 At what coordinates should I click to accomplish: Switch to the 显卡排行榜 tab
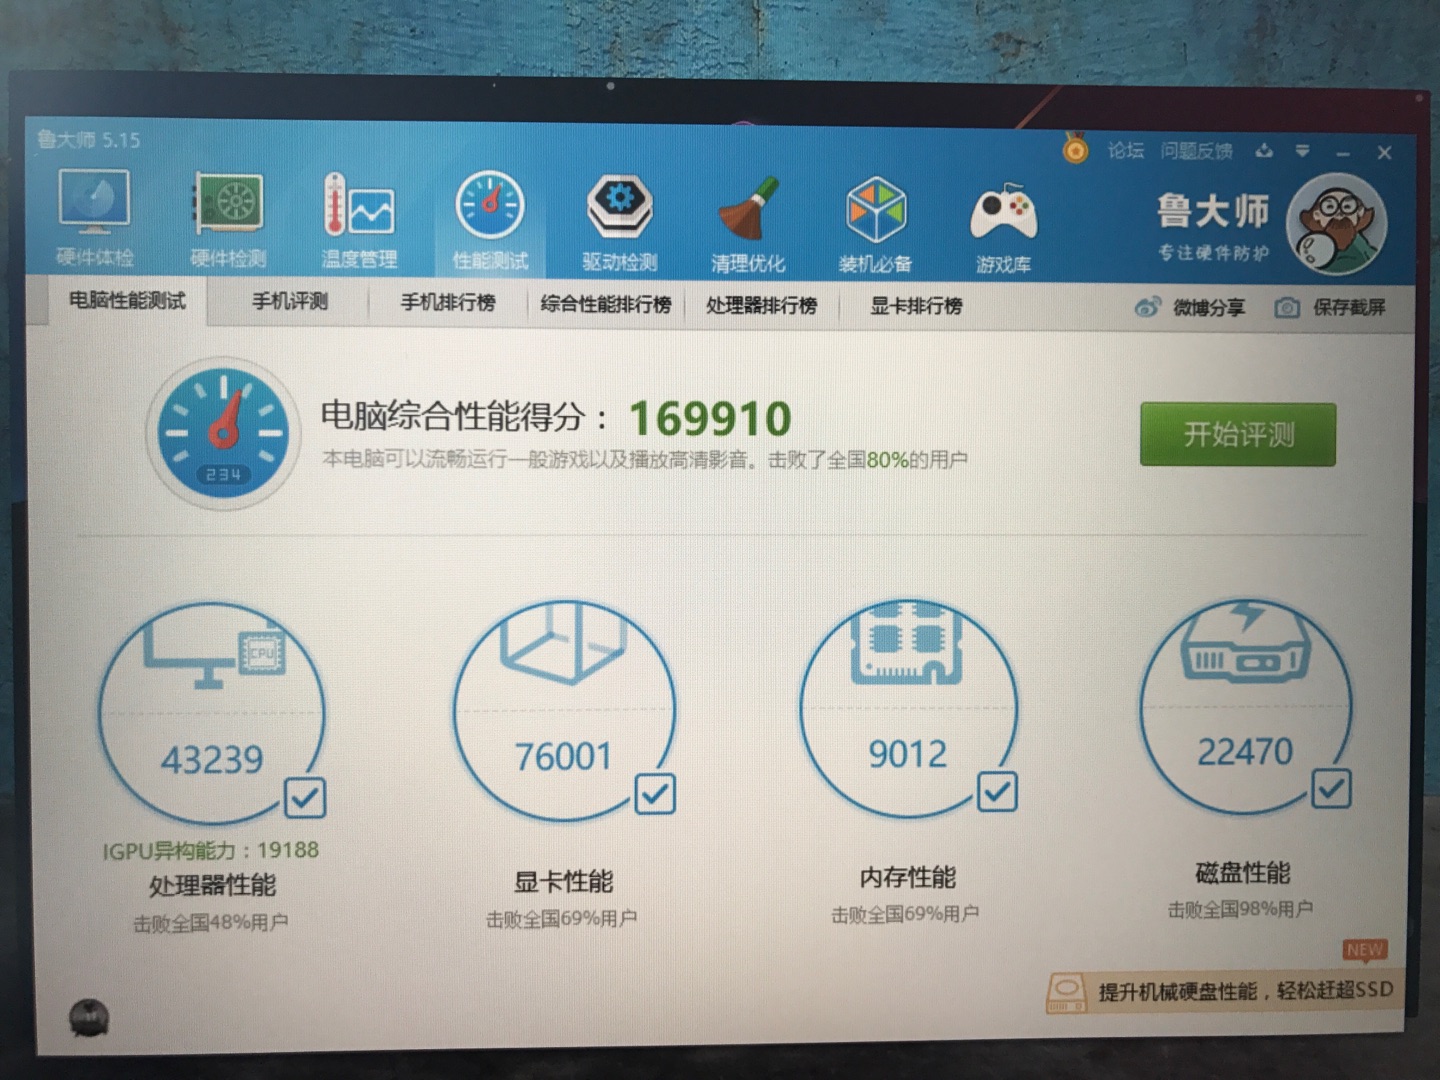tap(916, 306)
